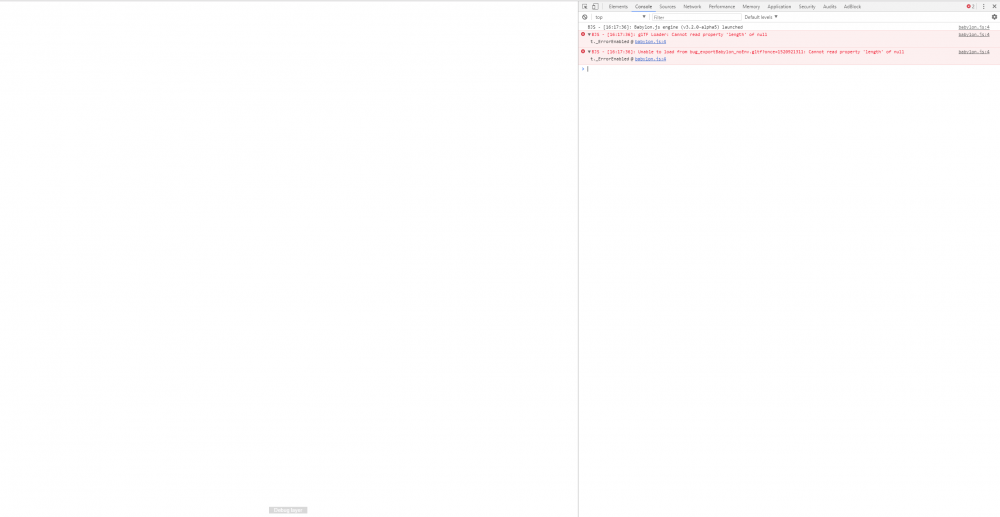
Task: Open the Memory tab
Action: click(751, 6)
